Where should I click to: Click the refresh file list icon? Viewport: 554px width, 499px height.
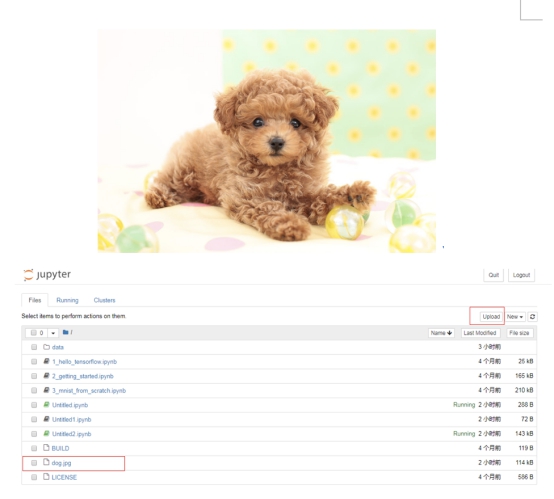click(532, 317)
